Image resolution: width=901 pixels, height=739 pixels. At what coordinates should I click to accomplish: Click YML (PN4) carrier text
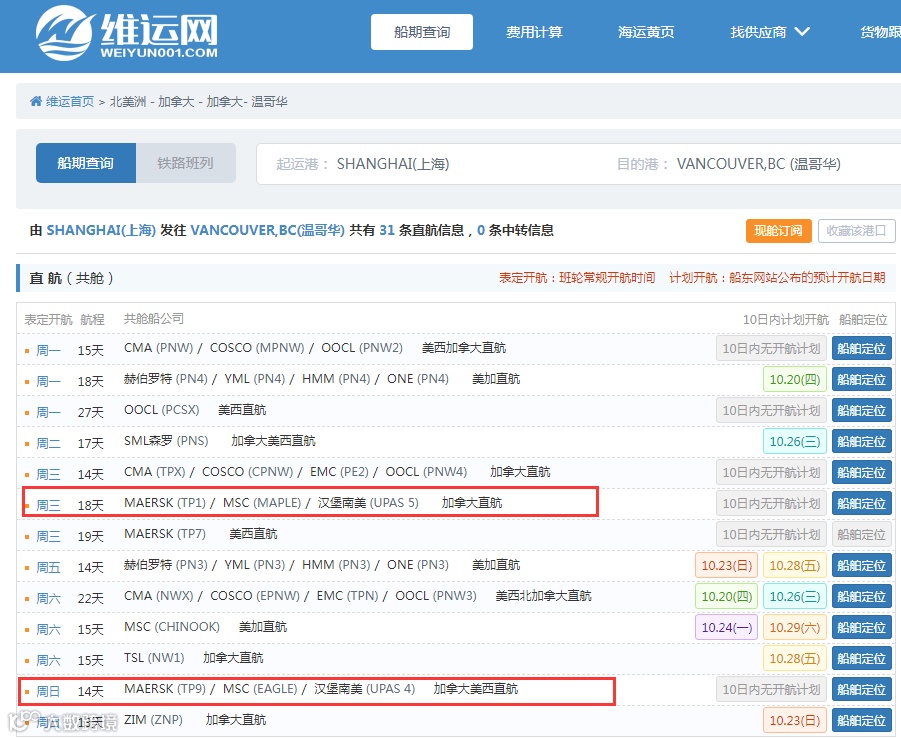pyautogui.click(x=255, y=379)
